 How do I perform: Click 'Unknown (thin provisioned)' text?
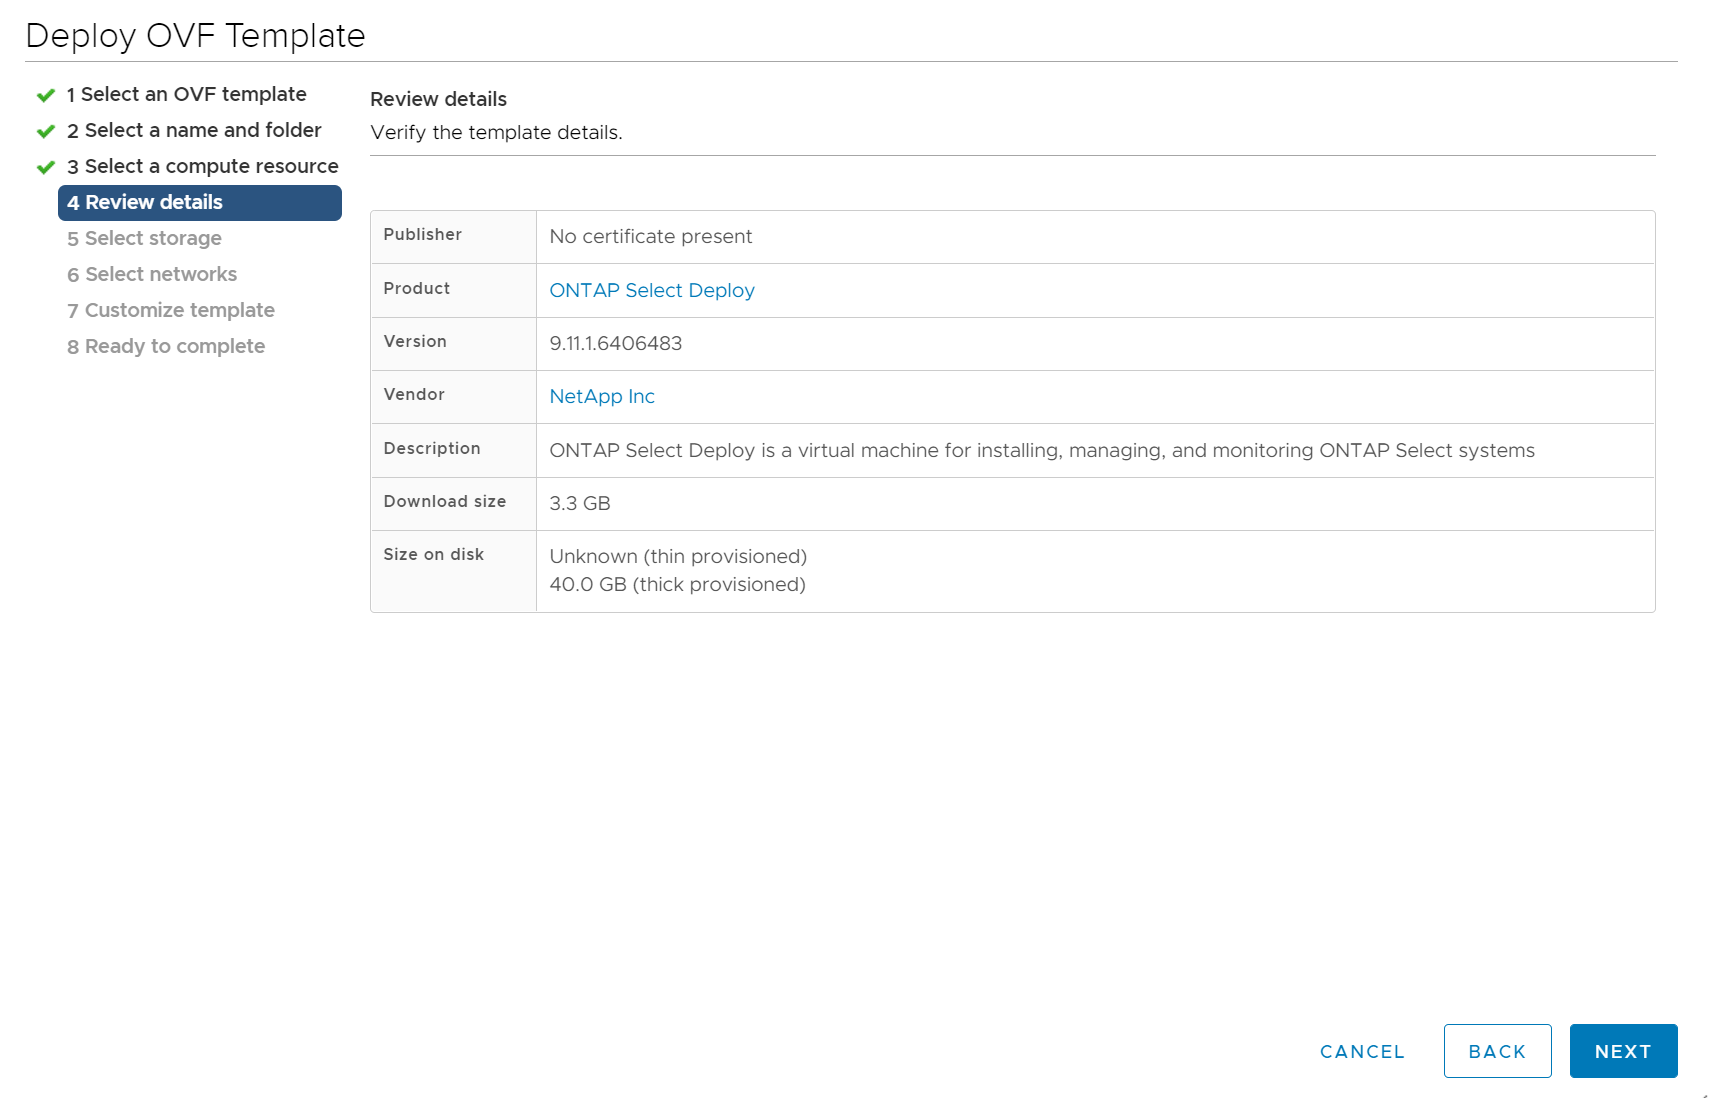tap(678, 556)
